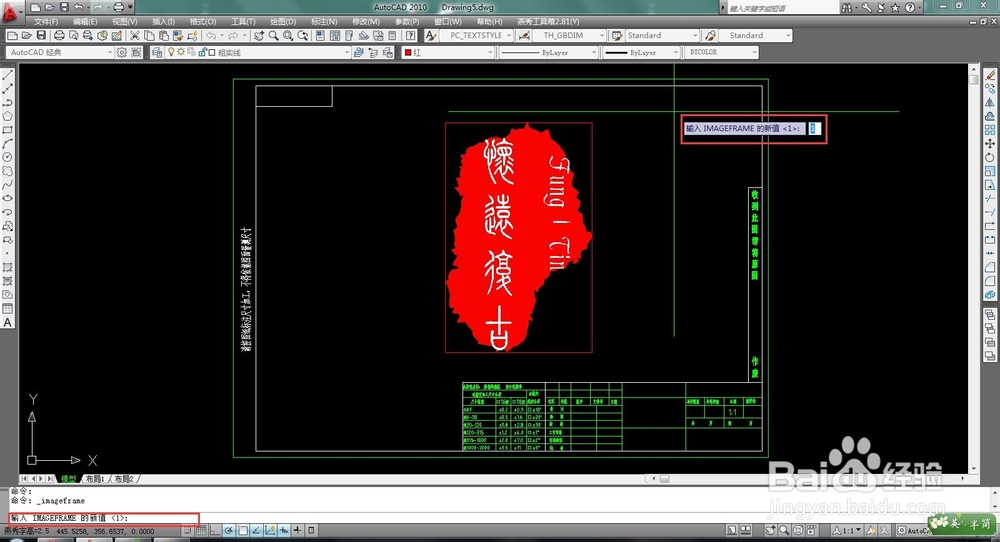Screen dimensions: 1000x542
Task: Open the AutoCAD 经典 workspace dropdown
Action: tap(60, 52)
